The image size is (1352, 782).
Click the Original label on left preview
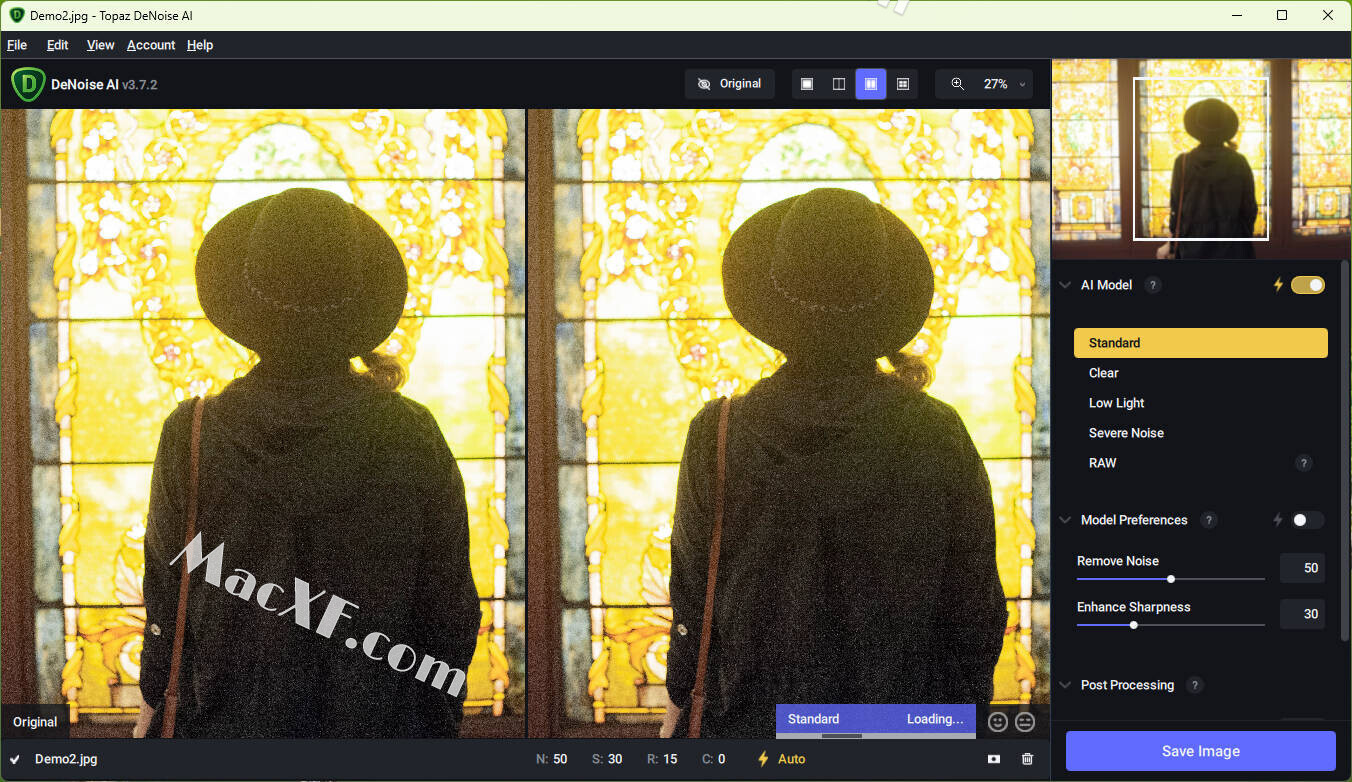pyautogui.click(x=35, y=722)
